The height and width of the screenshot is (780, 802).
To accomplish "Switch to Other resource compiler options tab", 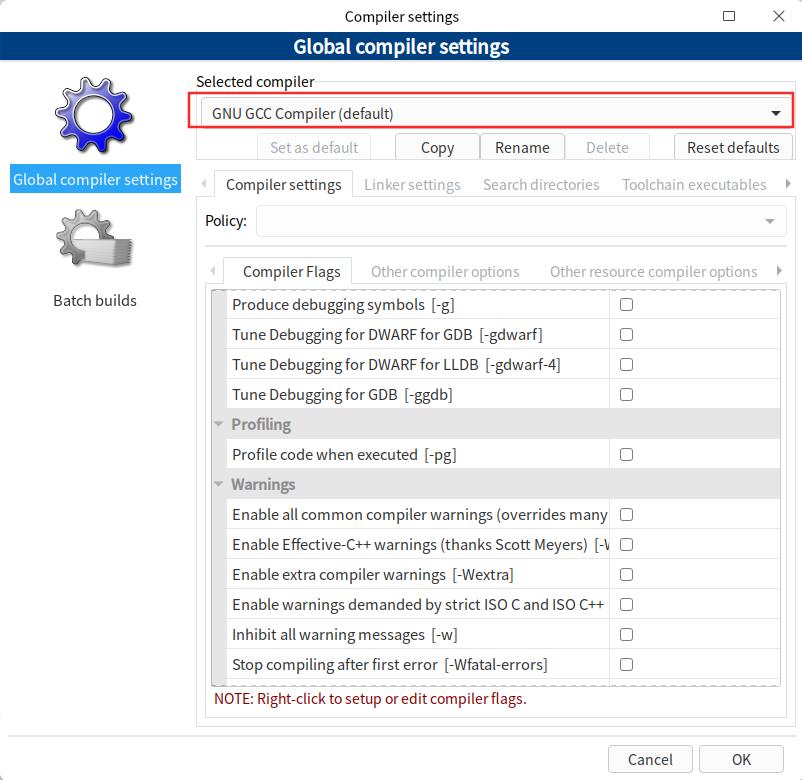I will pos(653,272).
